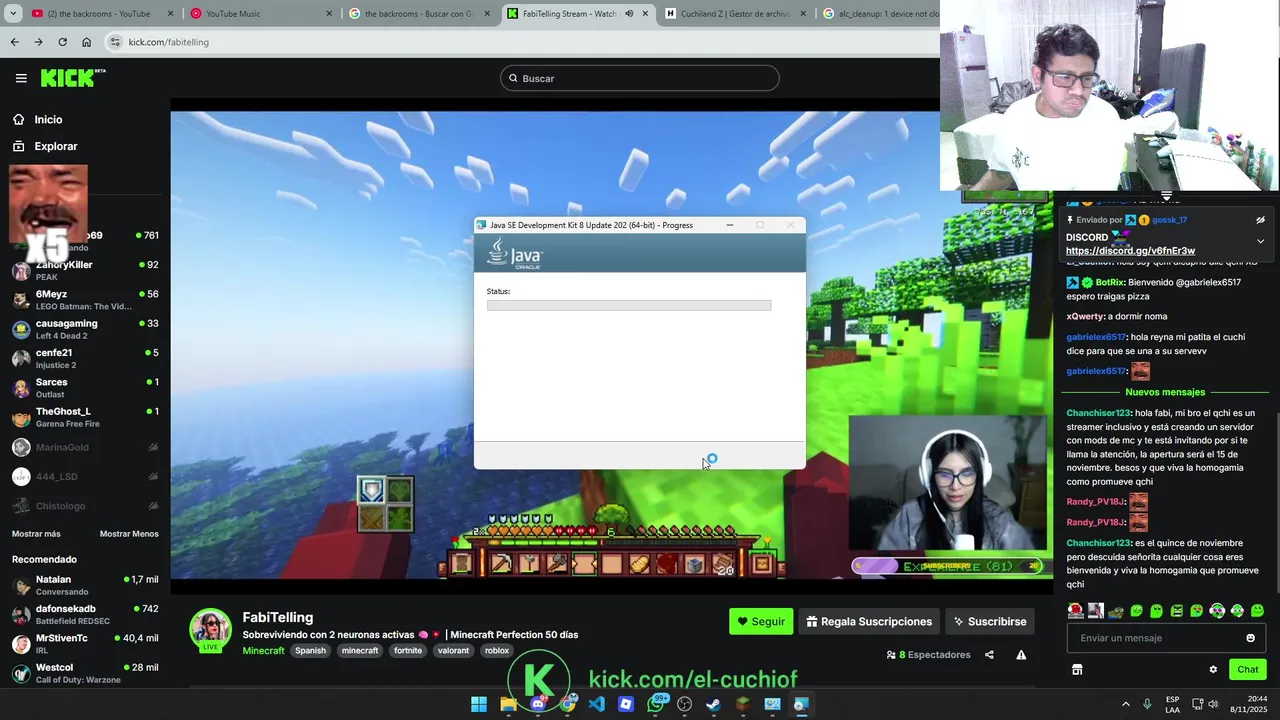Pick the first red headphones emote
Image resolution: width=1280 pixels, height=720 pixels.
pyautogui.click(x=1075, y=610)
